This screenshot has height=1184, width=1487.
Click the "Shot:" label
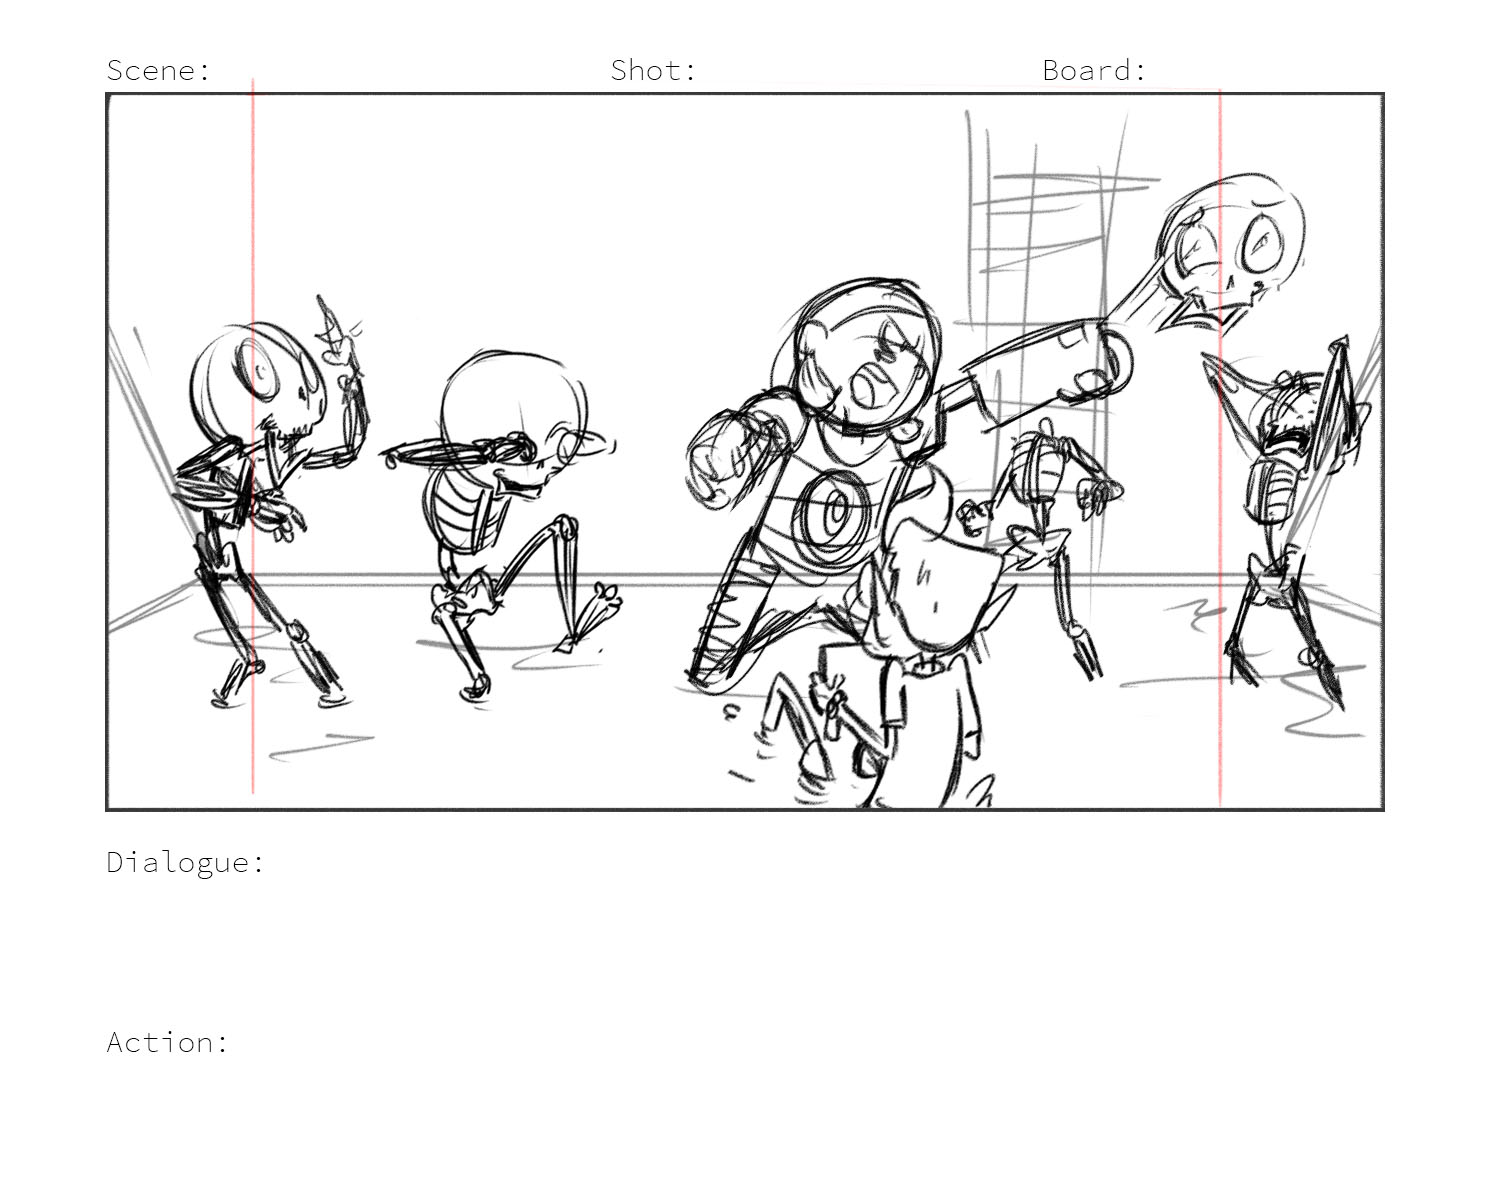coord(653,70)
